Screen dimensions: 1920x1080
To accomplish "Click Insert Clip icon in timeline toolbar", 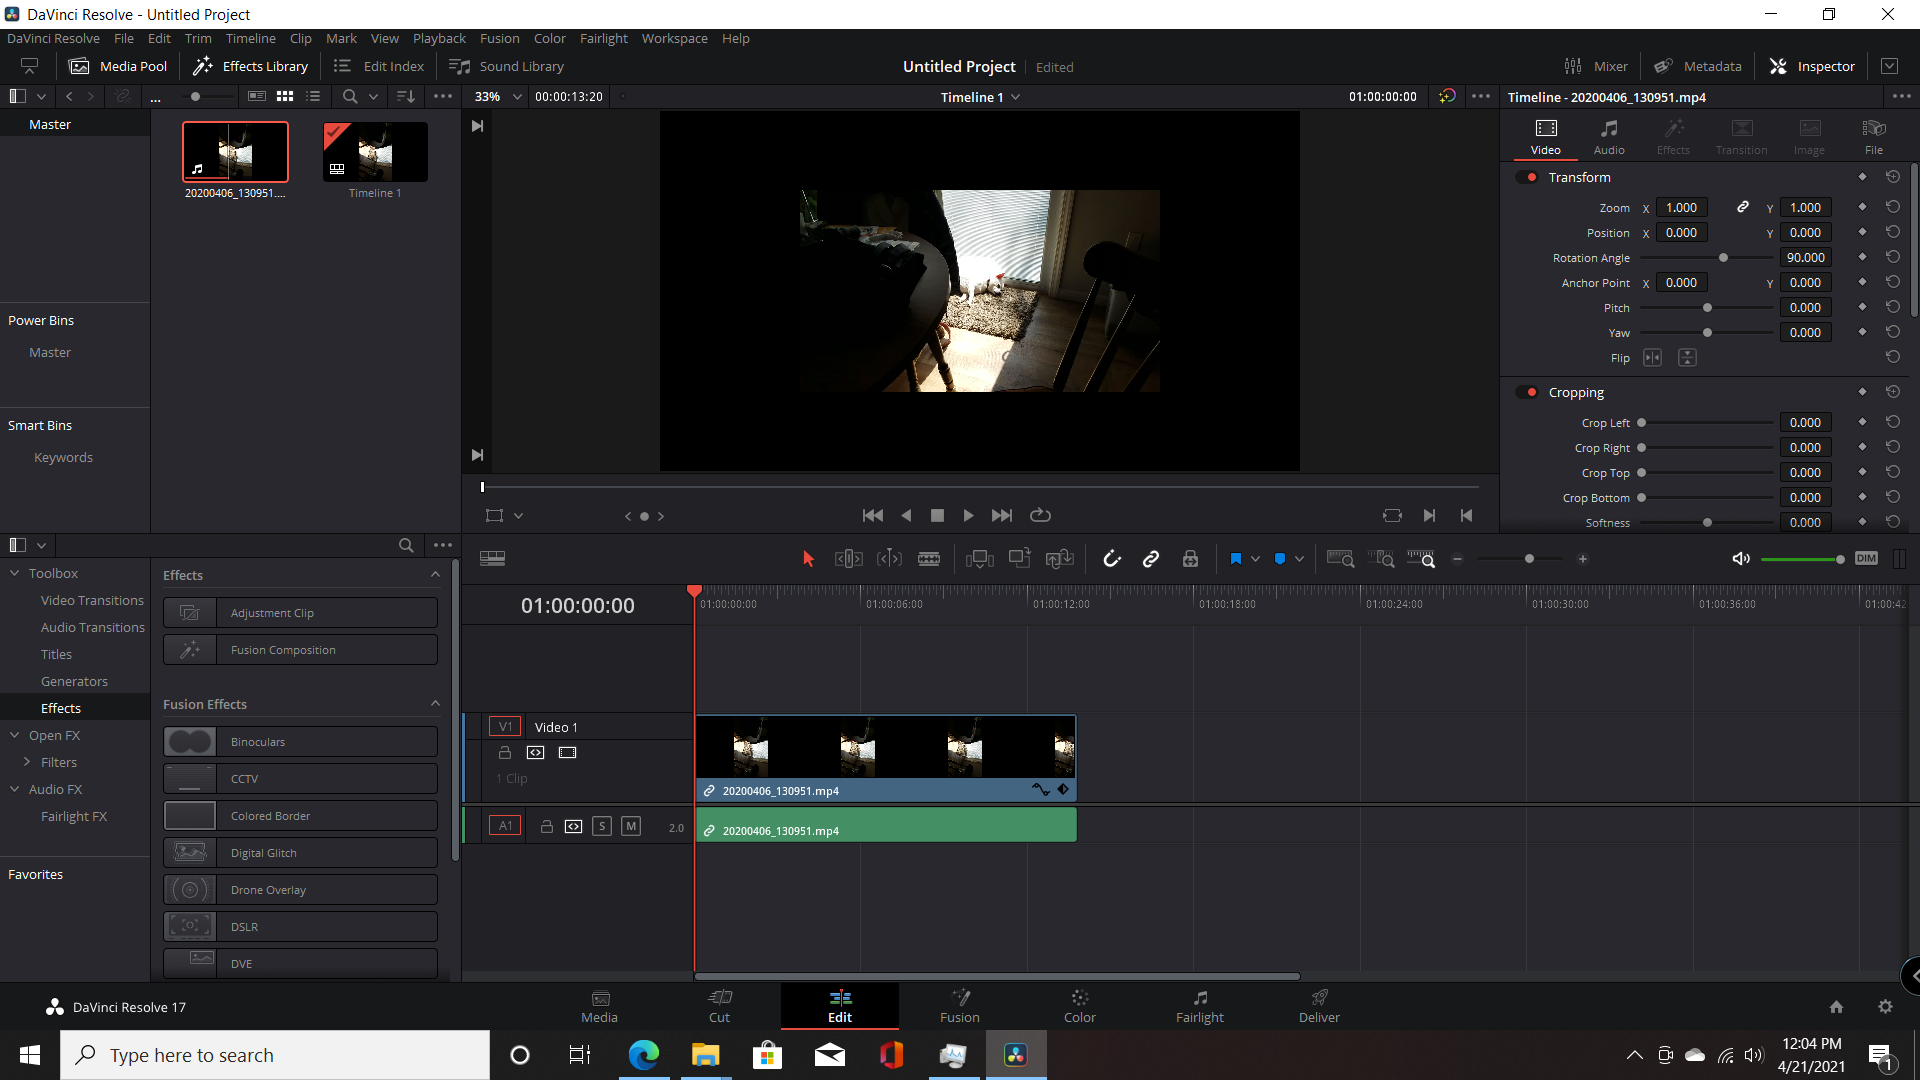I will [980, 559].
